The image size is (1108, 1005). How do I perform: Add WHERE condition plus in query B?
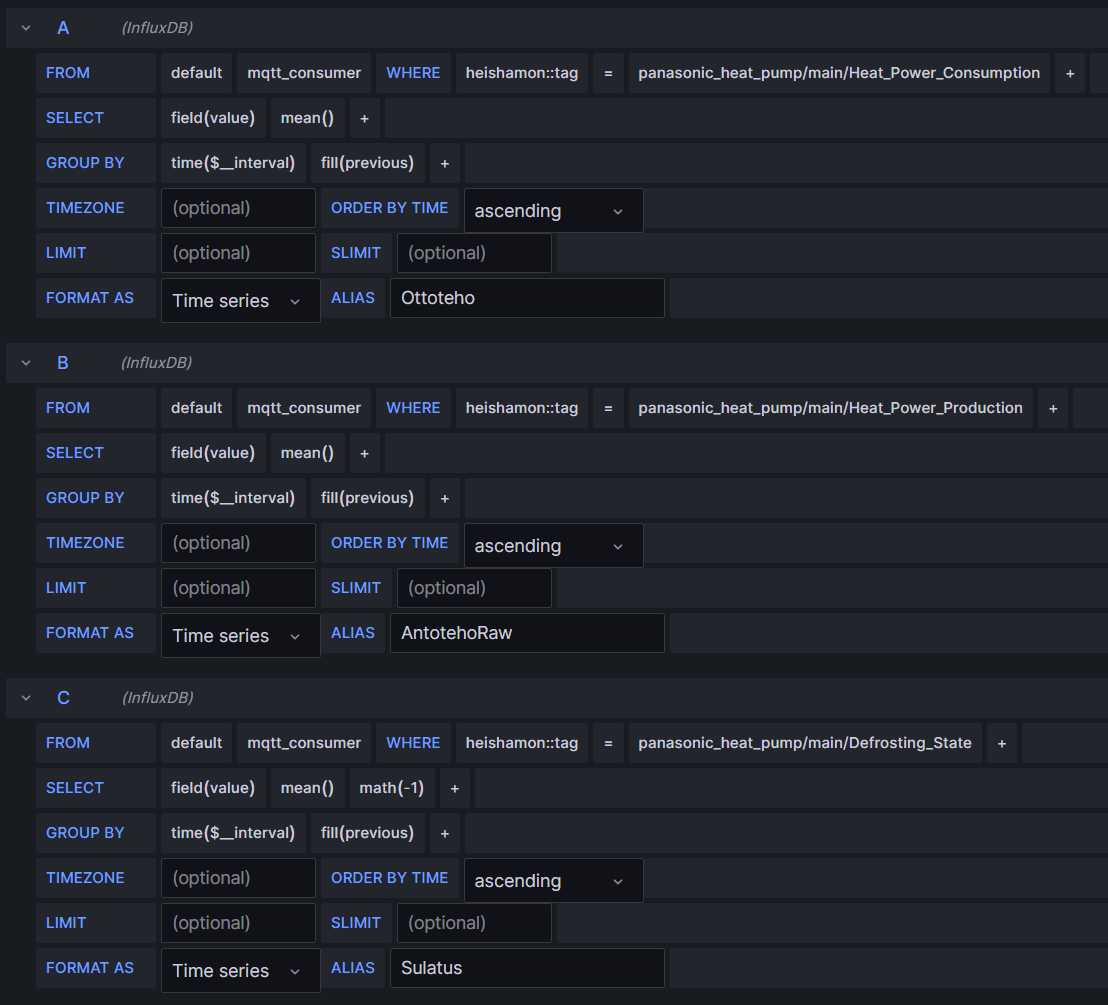click(x=1053, y=409)
